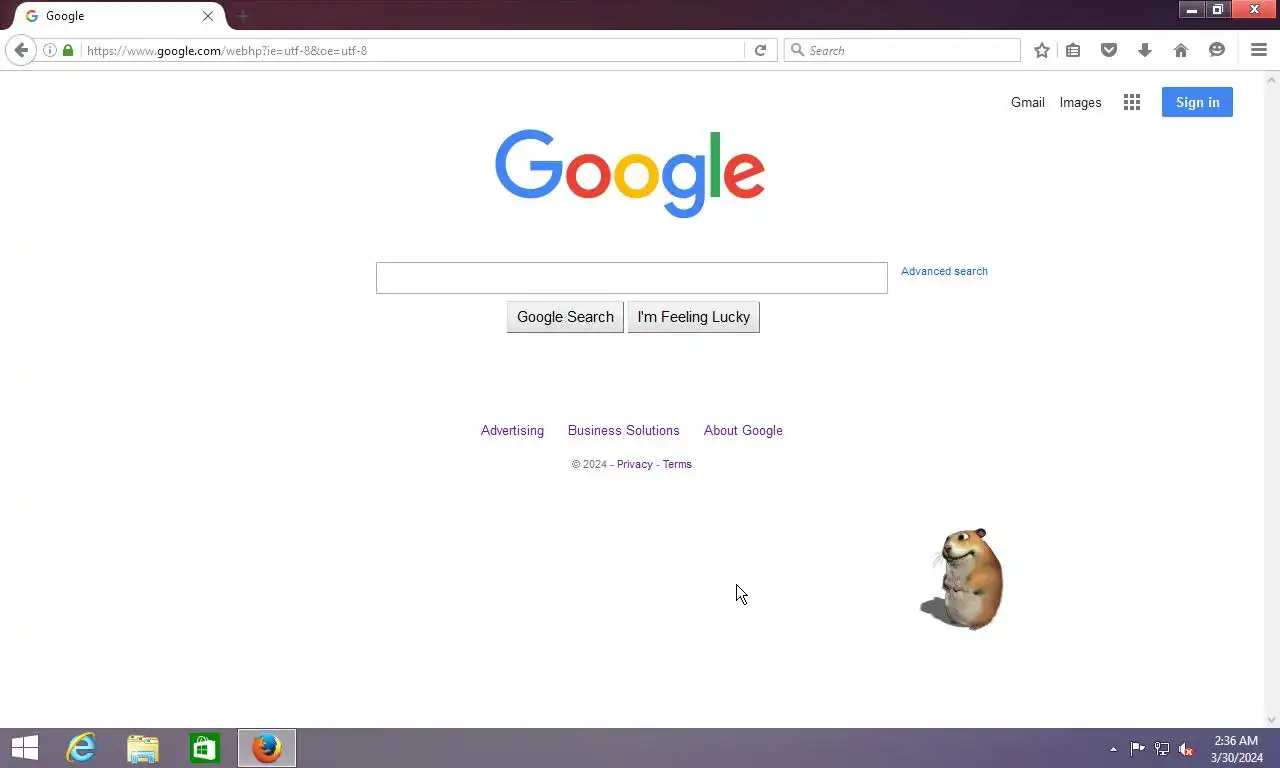1280x768 pixels.
Task: Open Google Images link
Action: click(x=1080, y=102)
